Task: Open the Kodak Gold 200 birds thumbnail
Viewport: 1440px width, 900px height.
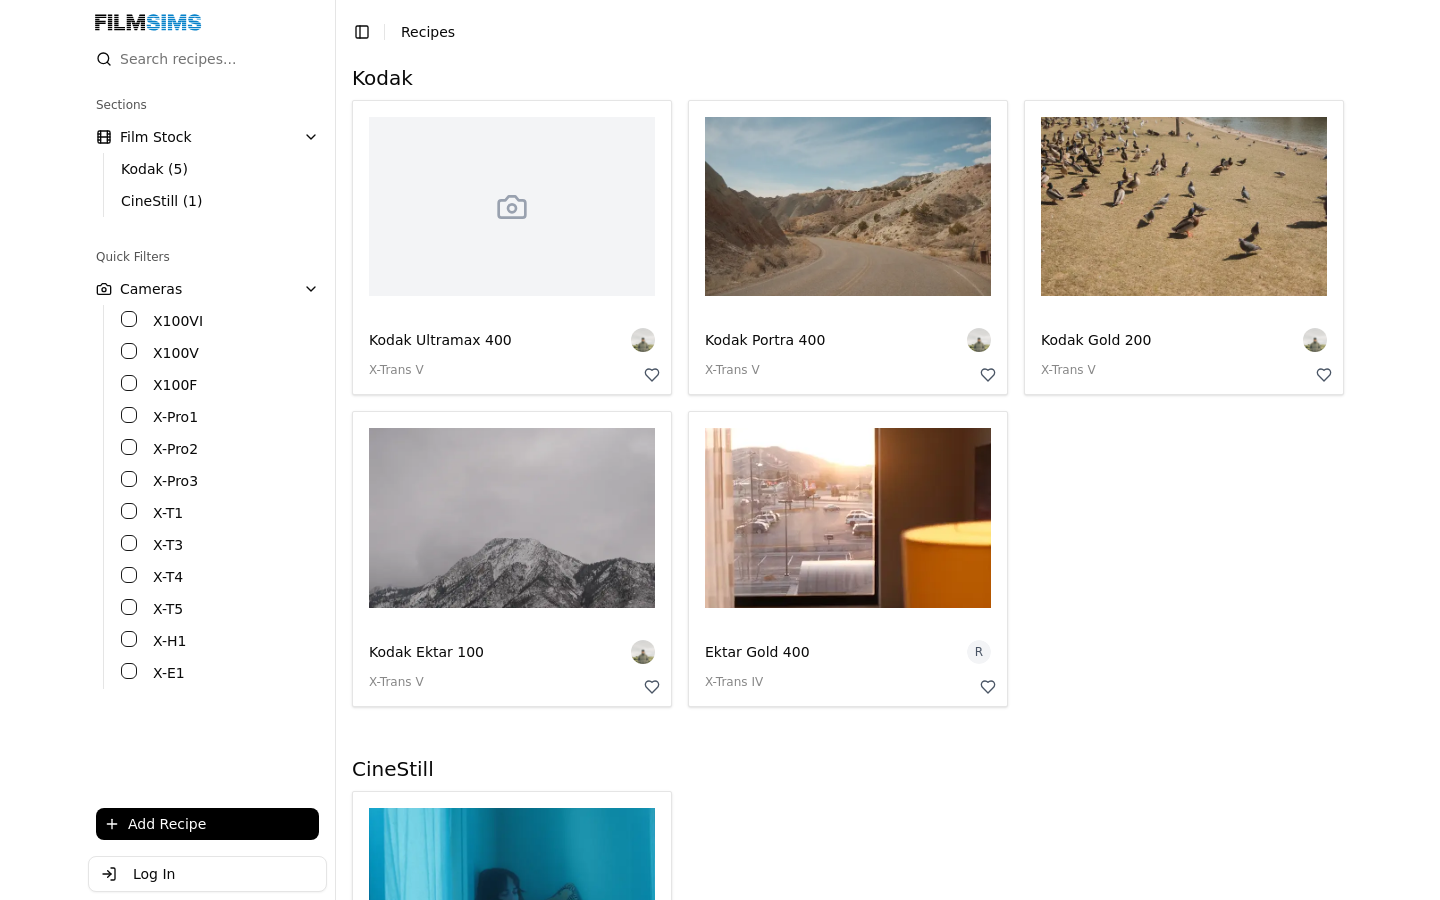Action: [x=1184, y=206]
